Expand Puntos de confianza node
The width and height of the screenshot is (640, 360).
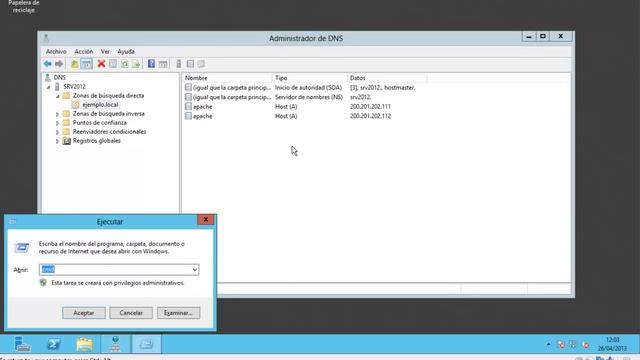point(58,123)
